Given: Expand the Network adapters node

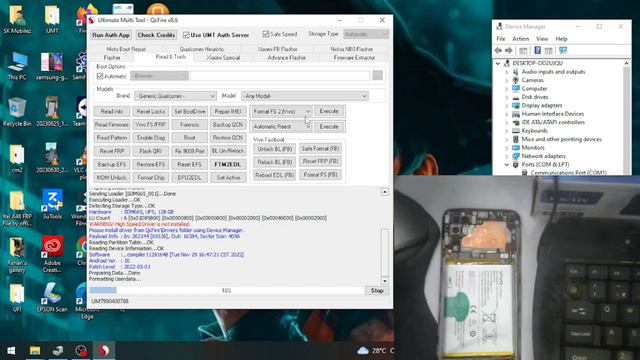Looking at the screenshot, I should tap(507, 156).
